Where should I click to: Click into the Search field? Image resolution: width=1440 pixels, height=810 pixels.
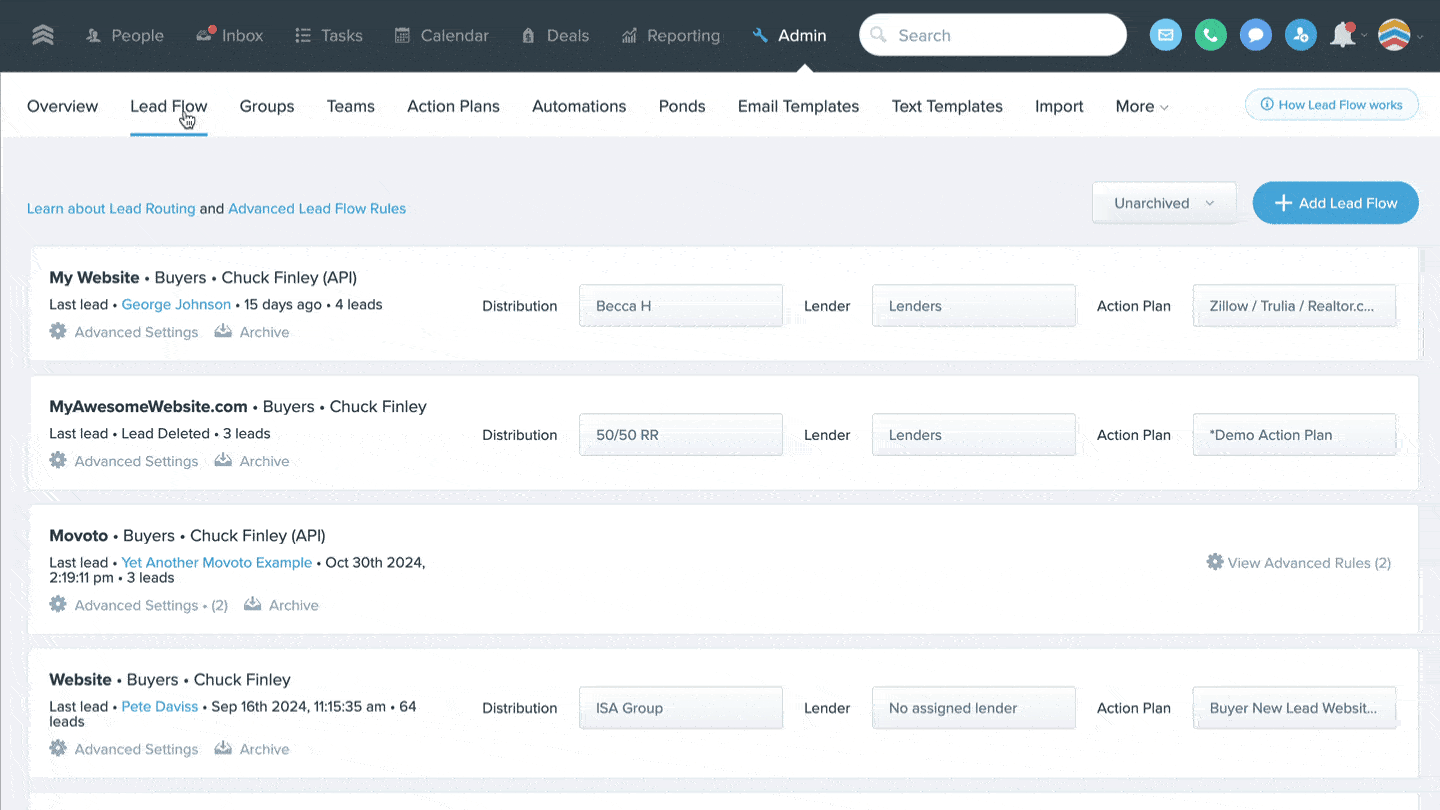(1000, 36)
